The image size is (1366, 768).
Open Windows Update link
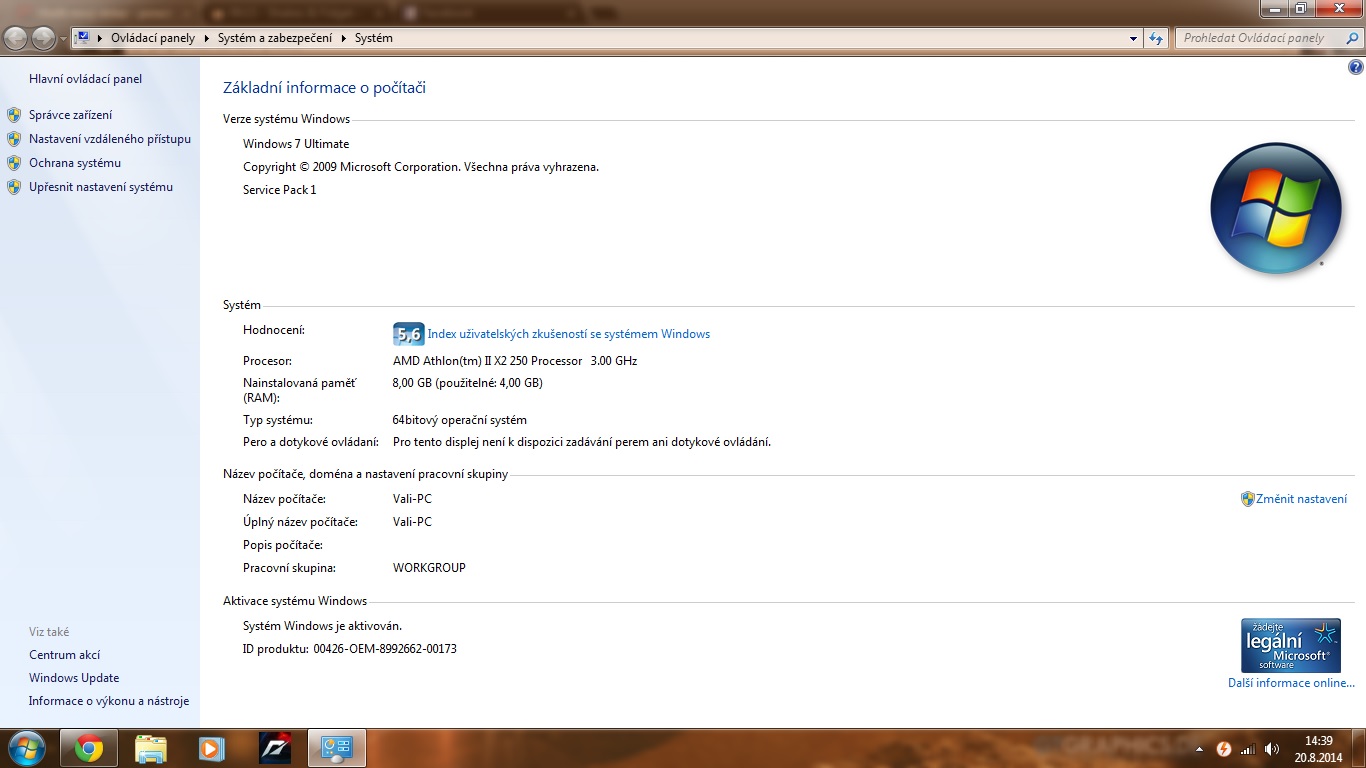[x=74, y=678]
